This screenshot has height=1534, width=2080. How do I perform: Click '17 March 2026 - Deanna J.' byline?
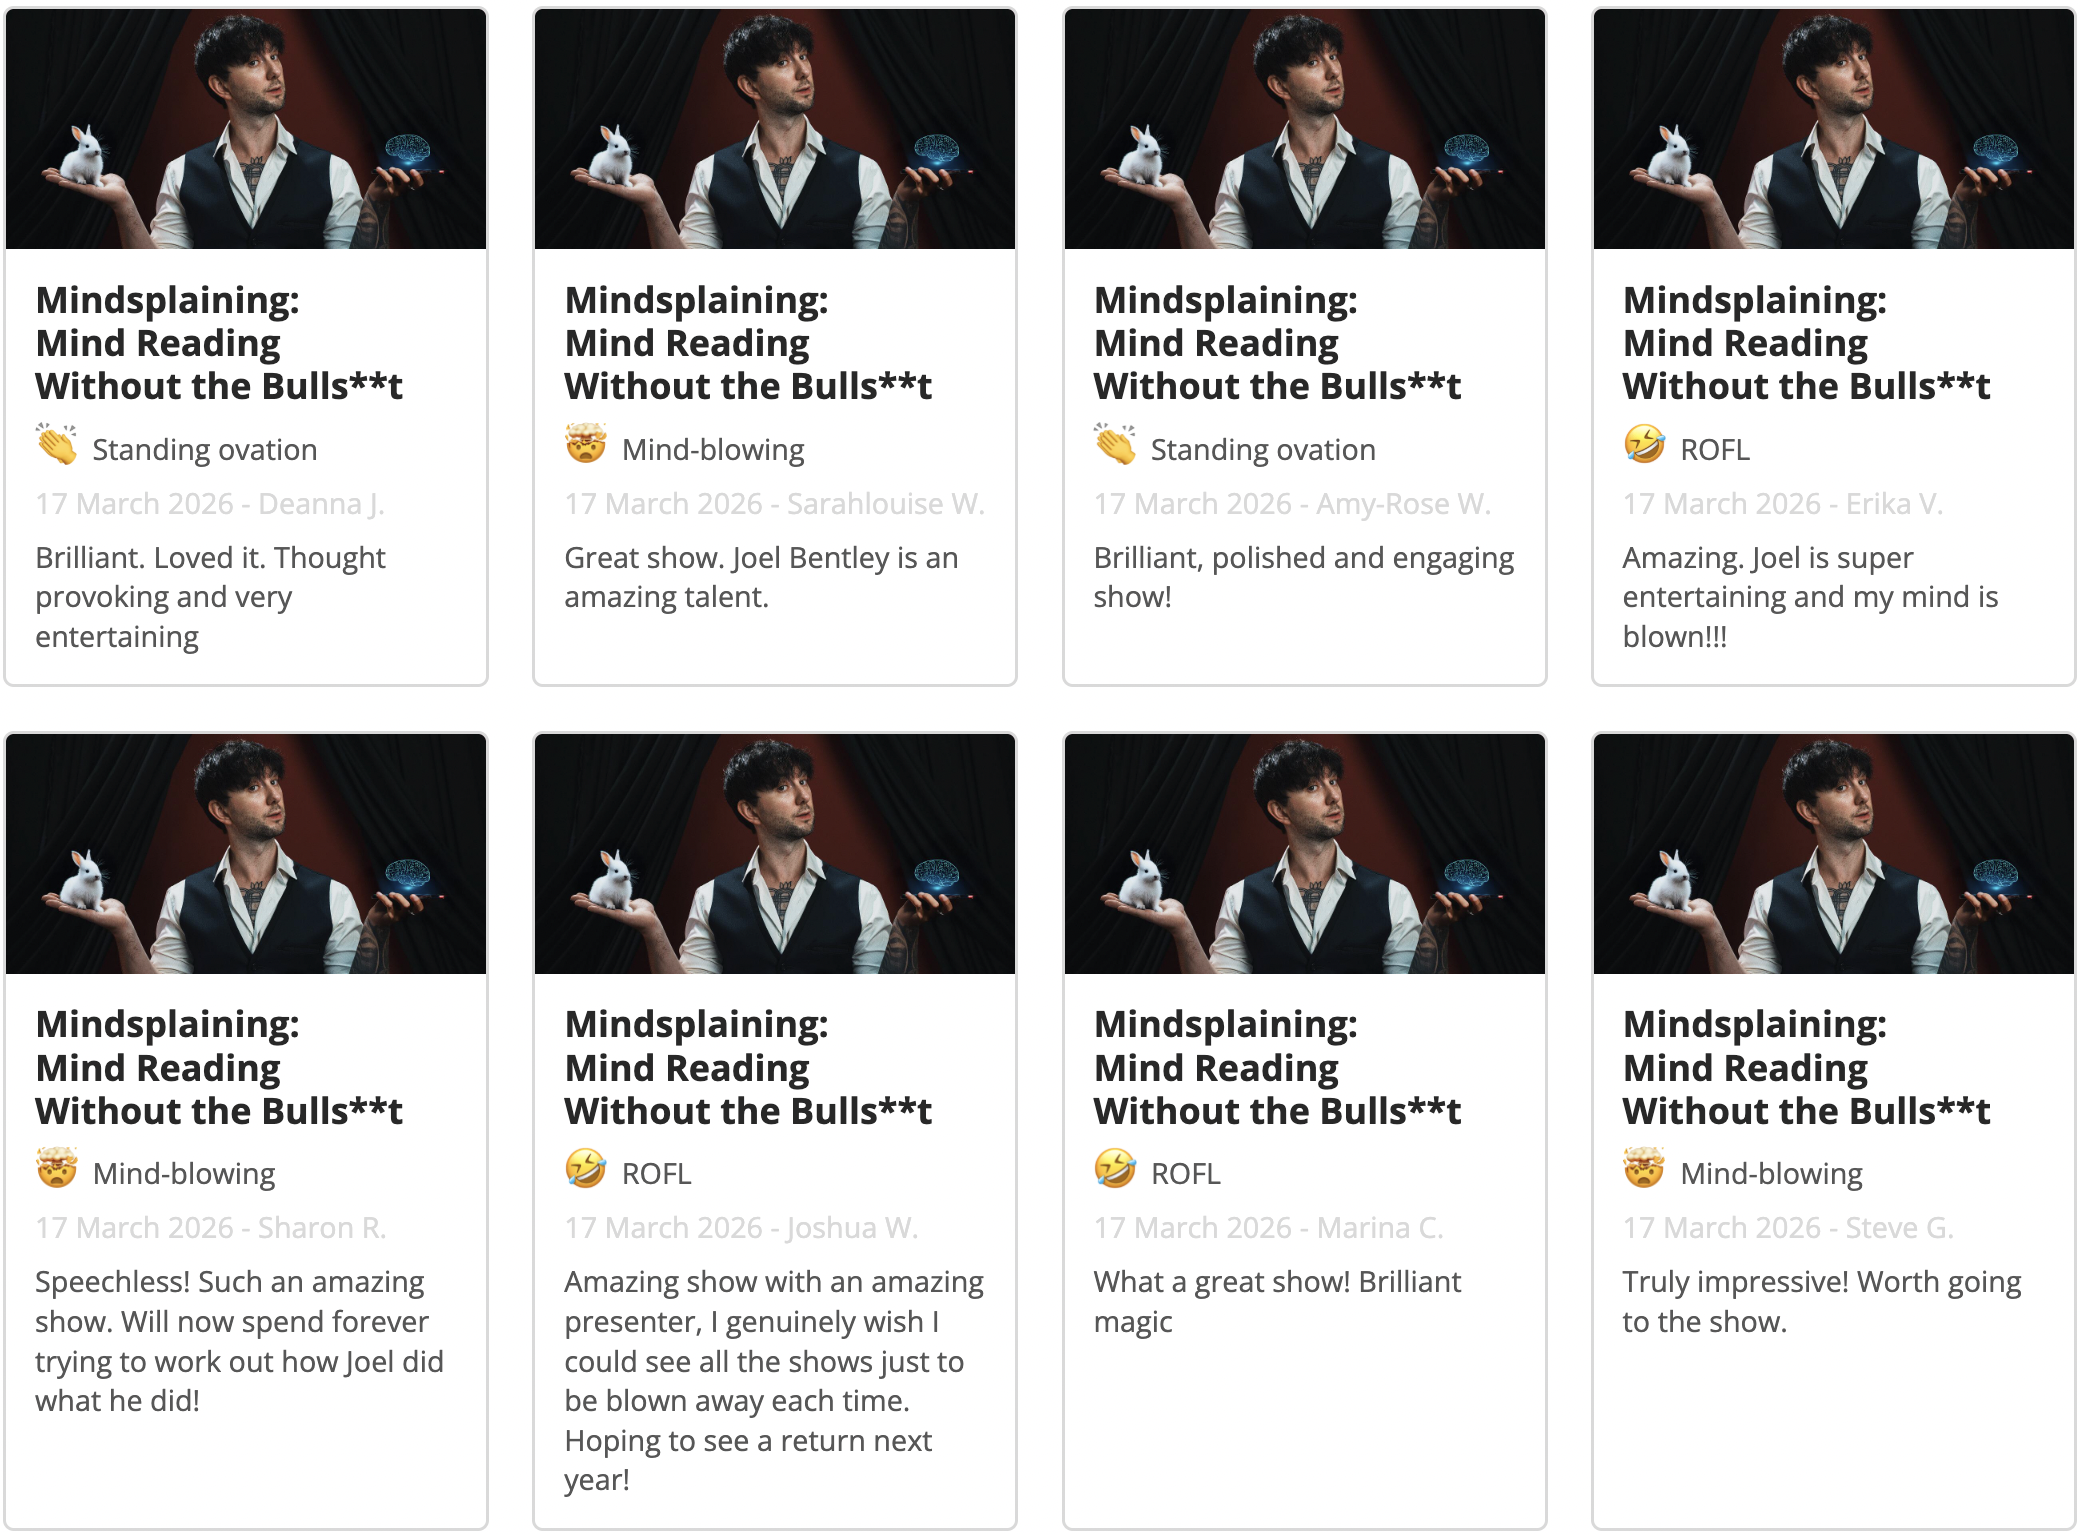[210, 504]
